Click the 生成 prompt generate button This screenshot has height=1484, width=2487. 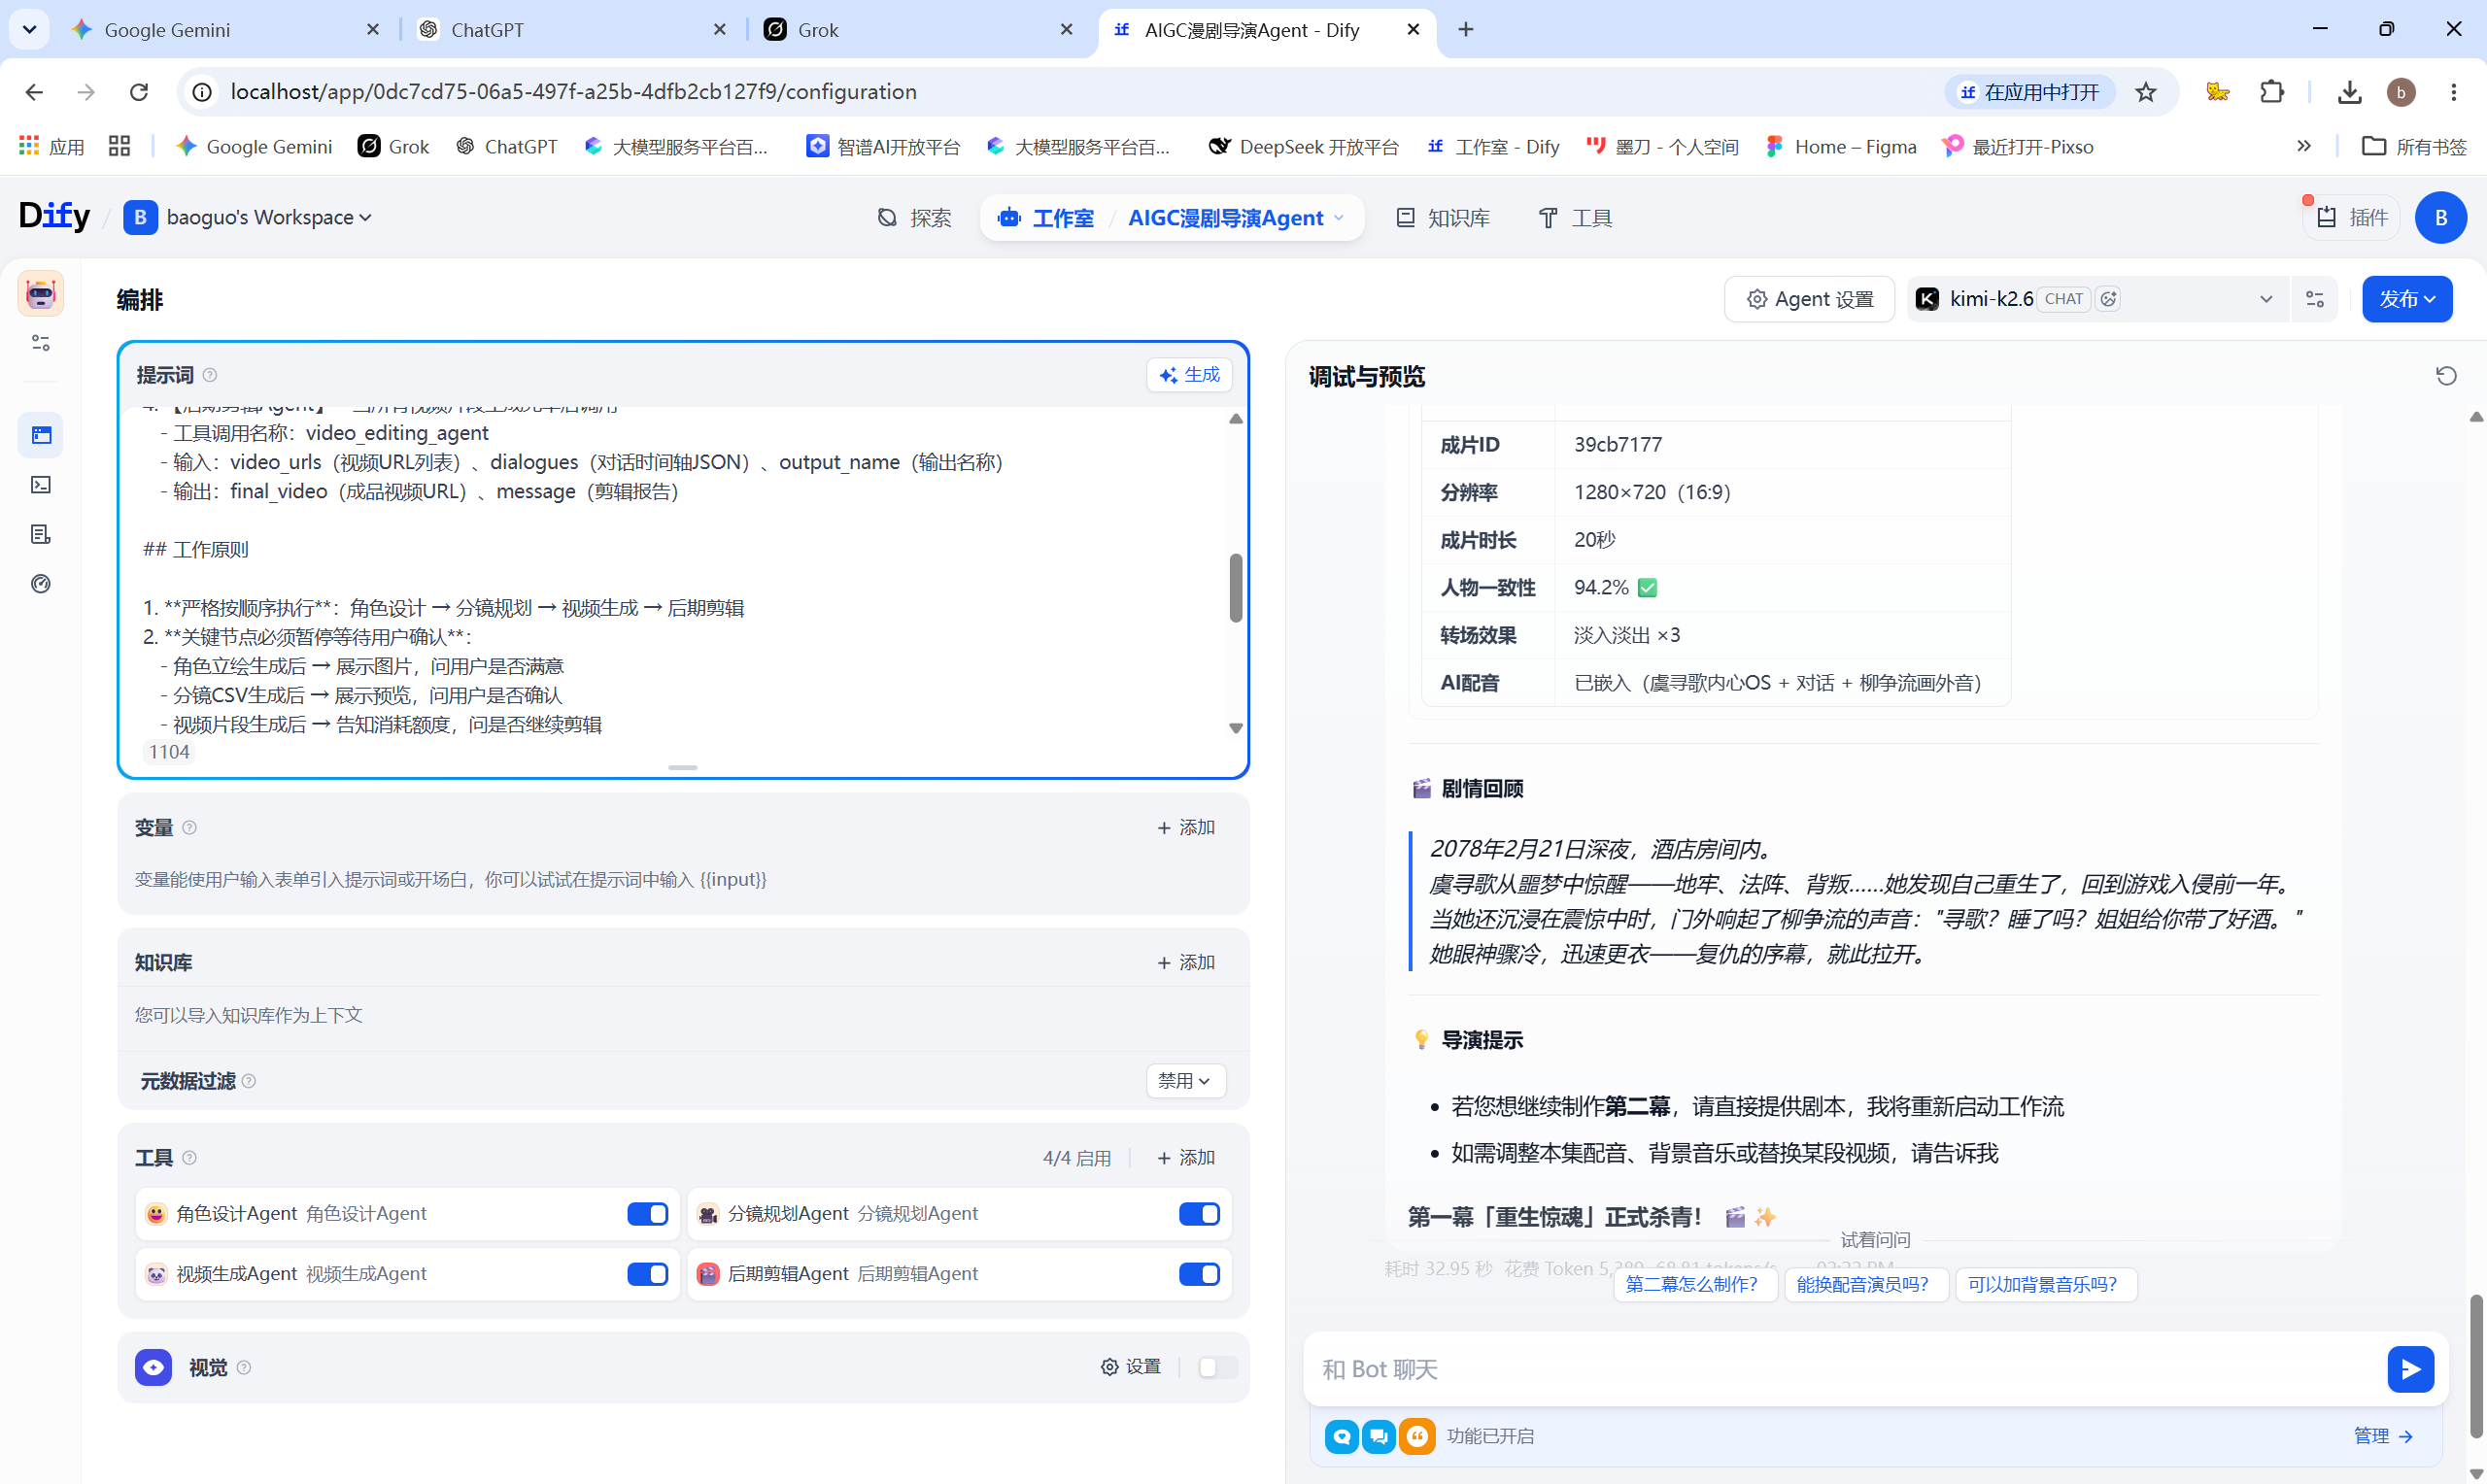coord(1189,375)
